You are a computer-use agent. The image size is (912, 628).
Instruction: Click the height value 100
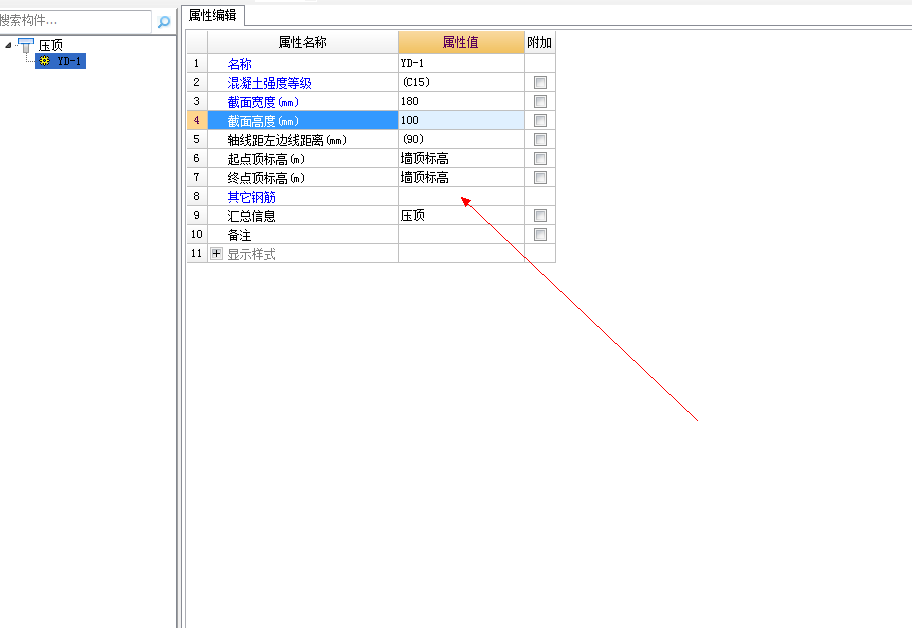tap(461, 120)
